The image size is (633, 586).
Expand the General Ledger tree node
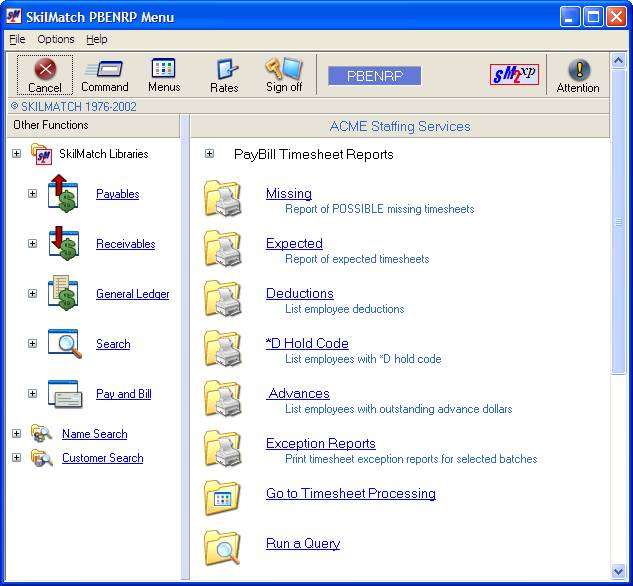32,293
